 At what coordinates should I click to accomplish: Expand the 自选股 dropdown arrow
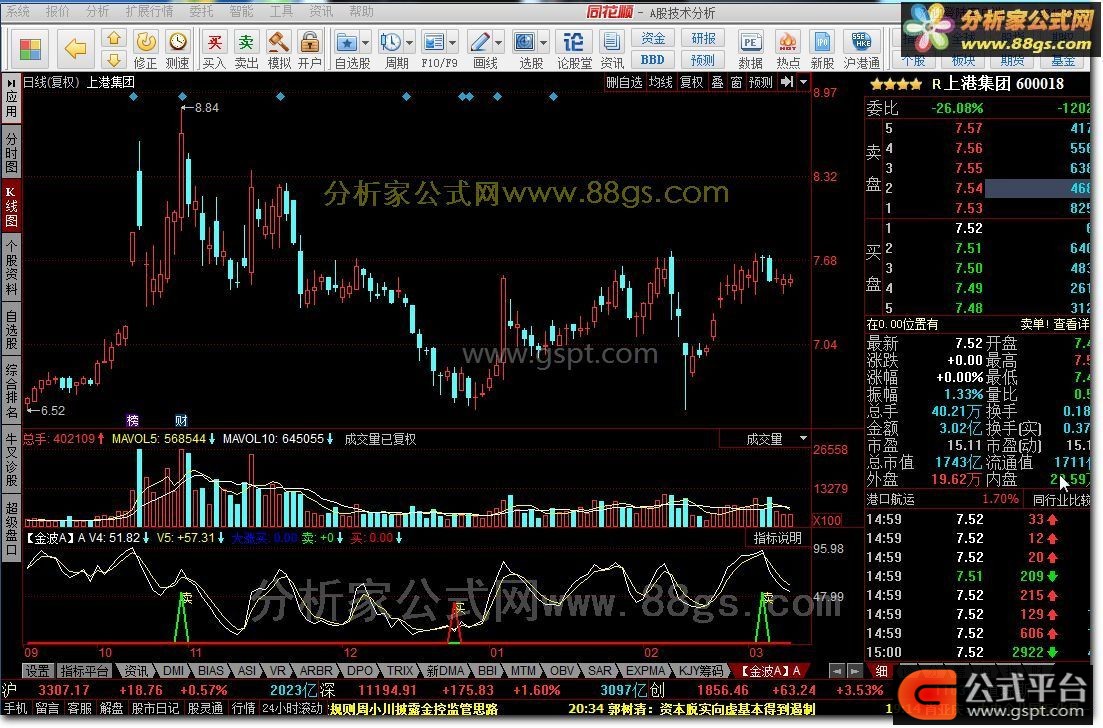[366, 43]
